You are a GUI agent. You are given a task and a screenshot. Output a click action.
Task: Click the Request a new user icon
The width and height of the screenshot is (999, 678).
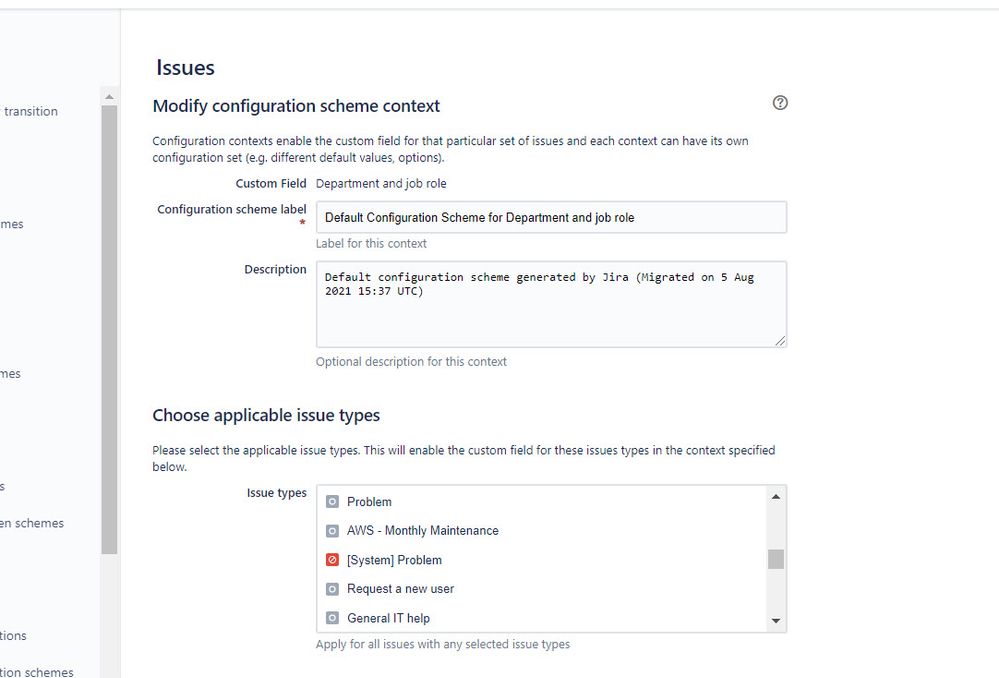(333, 589)
